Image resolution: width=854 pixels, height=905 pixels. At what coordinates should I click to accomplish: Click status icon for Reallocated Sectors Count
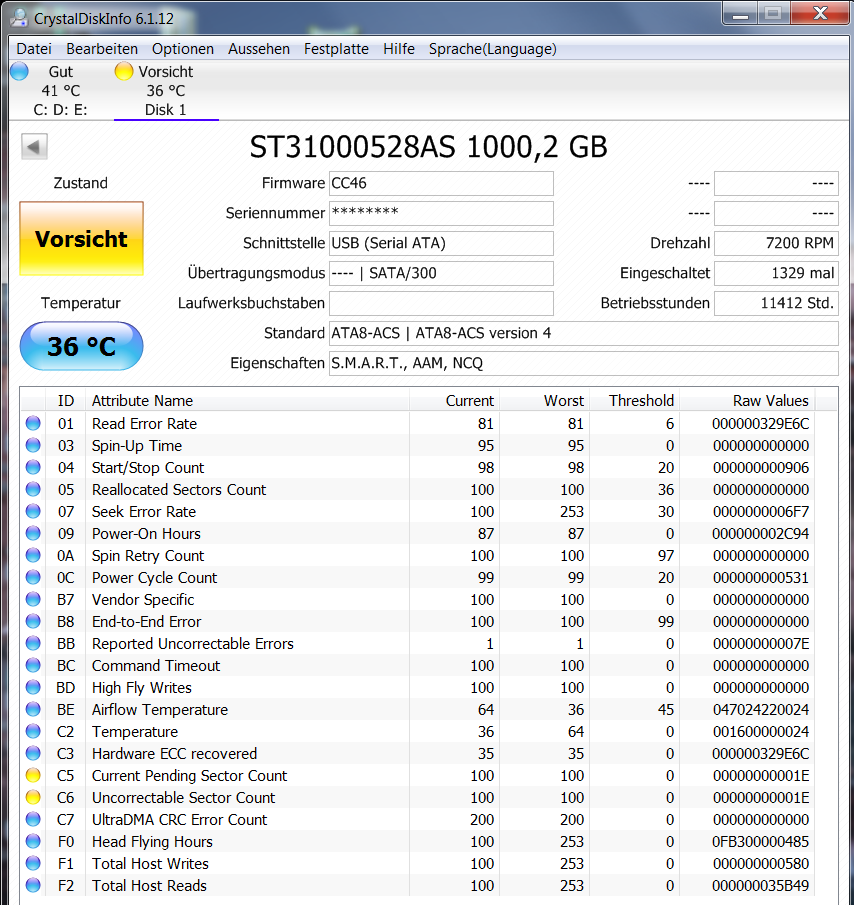[33, 489]
